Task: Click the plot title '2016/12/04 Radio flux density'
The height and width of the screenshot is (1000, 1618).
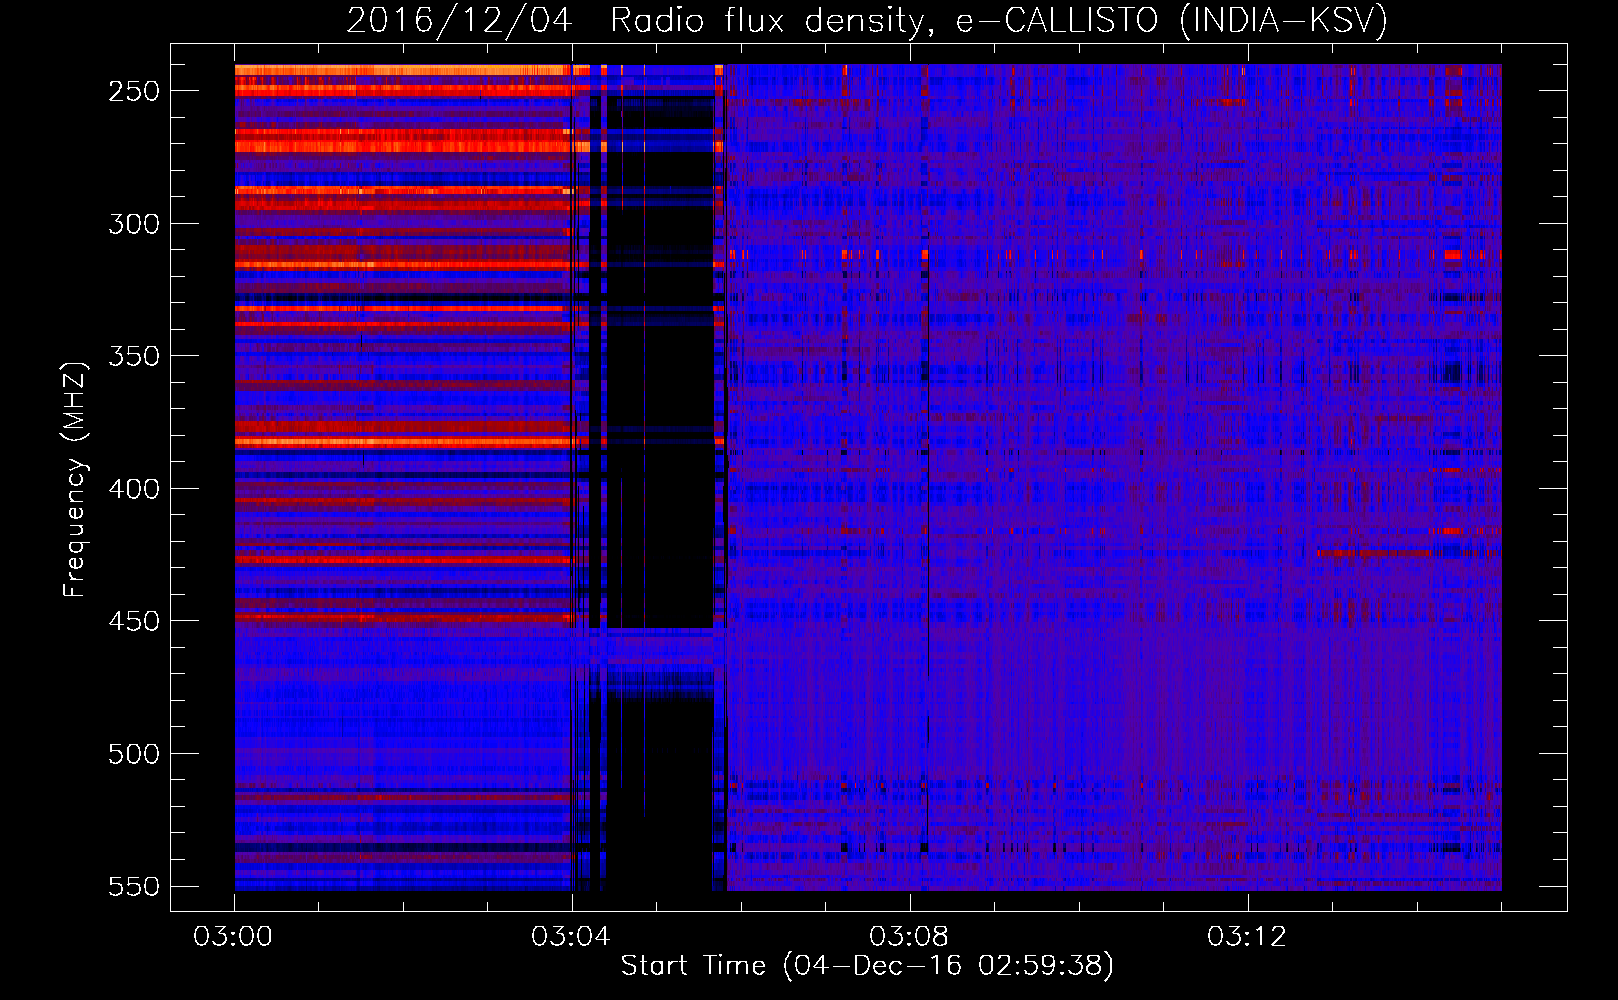Action: point(867,20)
